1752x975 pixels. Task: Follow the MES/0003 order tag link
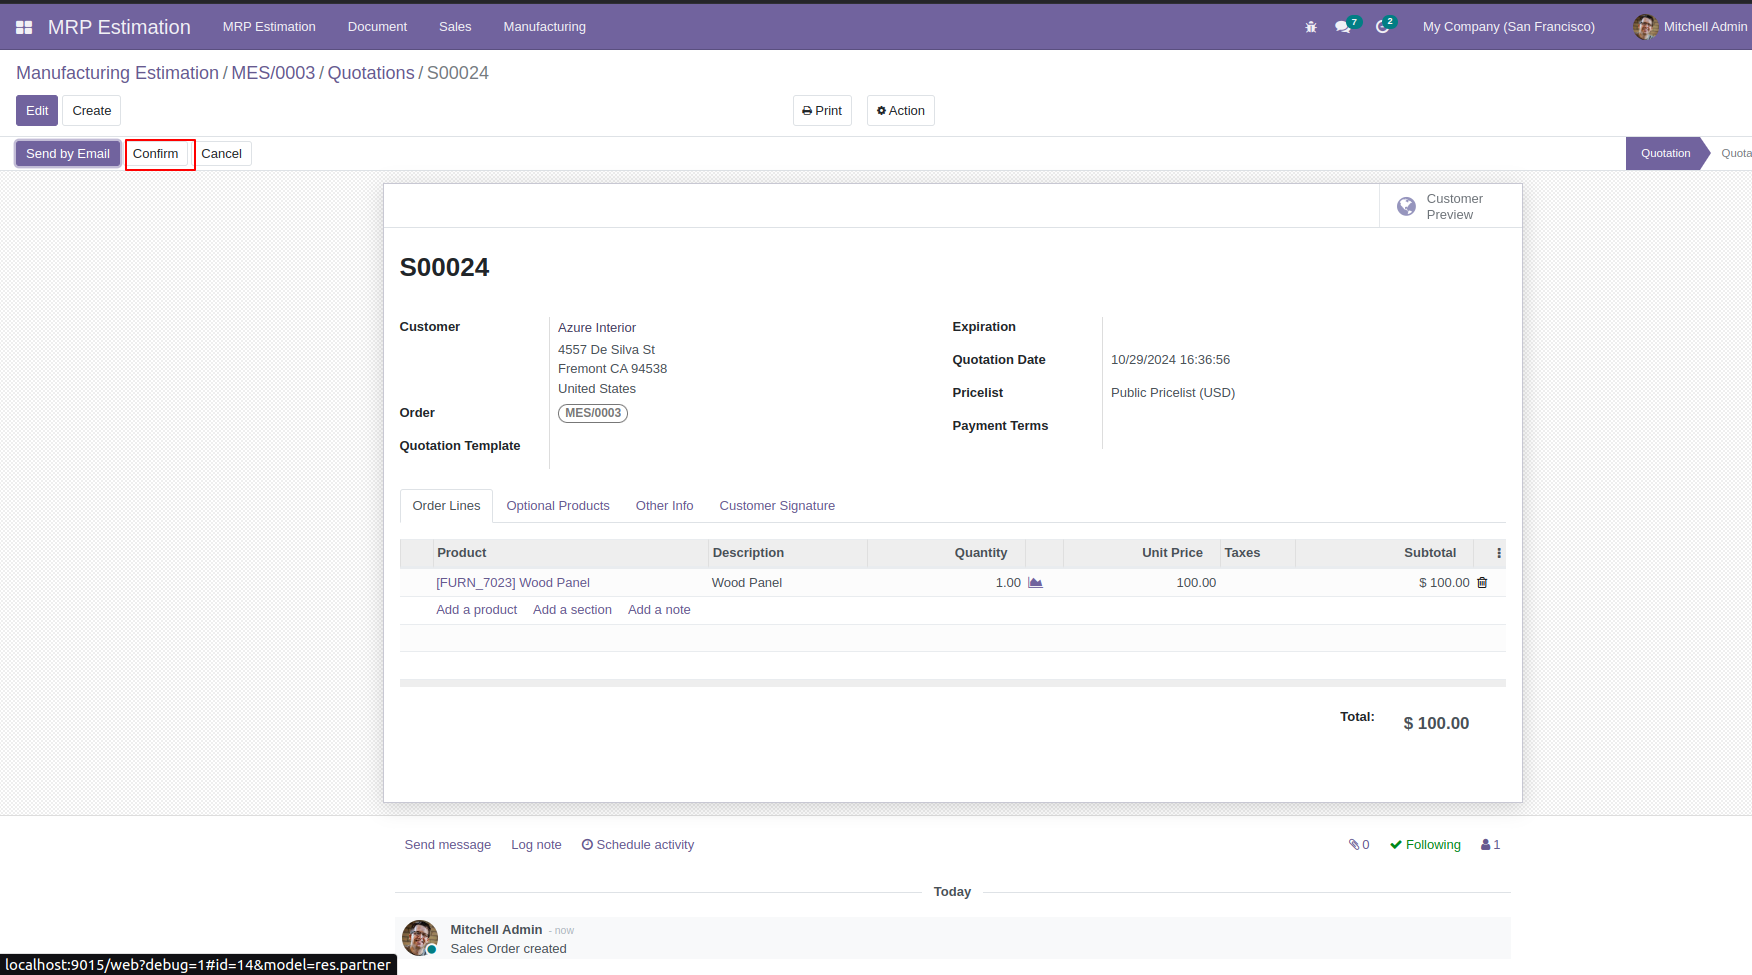click(x=593, y=413)
